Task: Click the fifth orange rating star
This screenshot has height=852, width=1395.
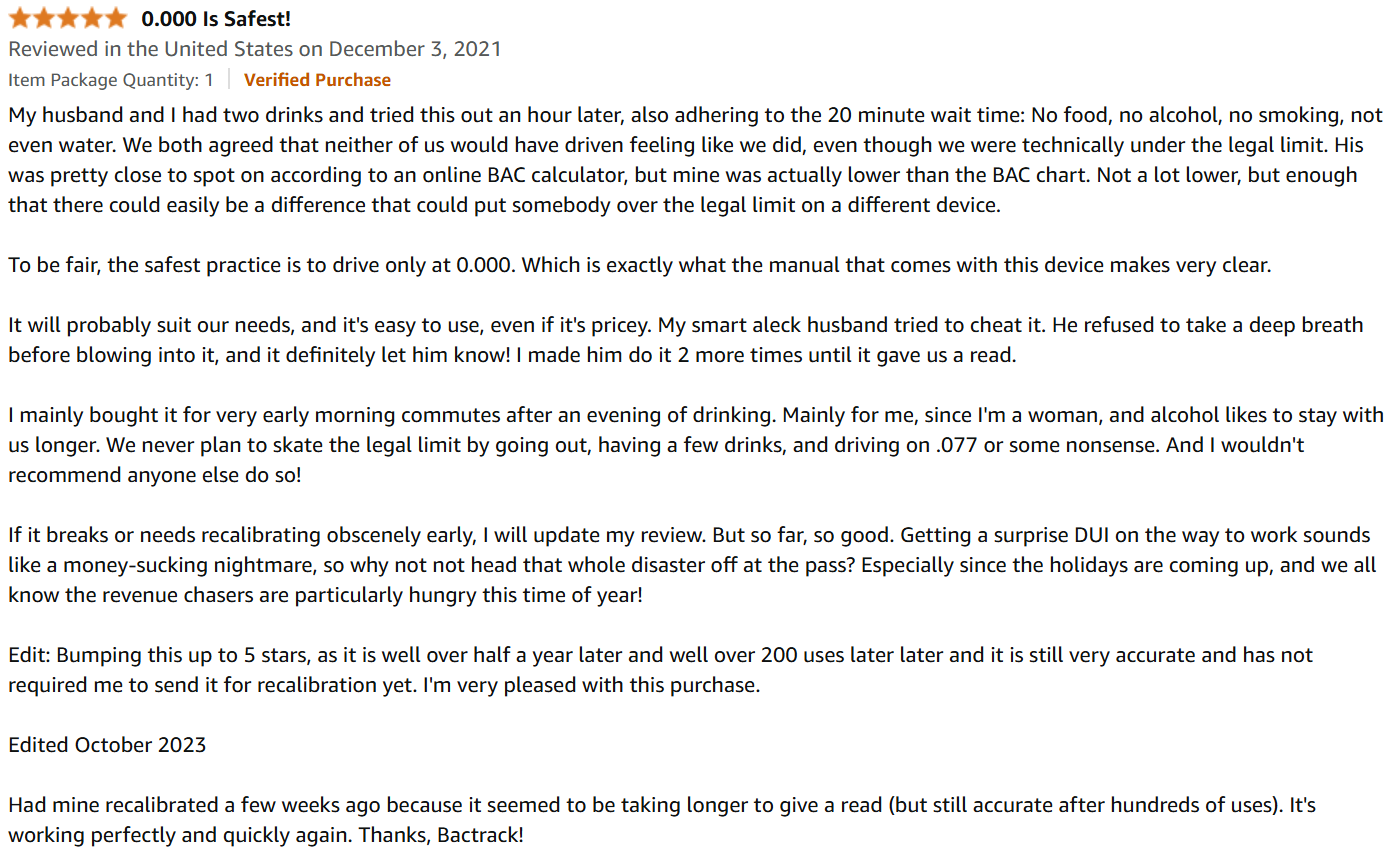Action: [116, 17]
